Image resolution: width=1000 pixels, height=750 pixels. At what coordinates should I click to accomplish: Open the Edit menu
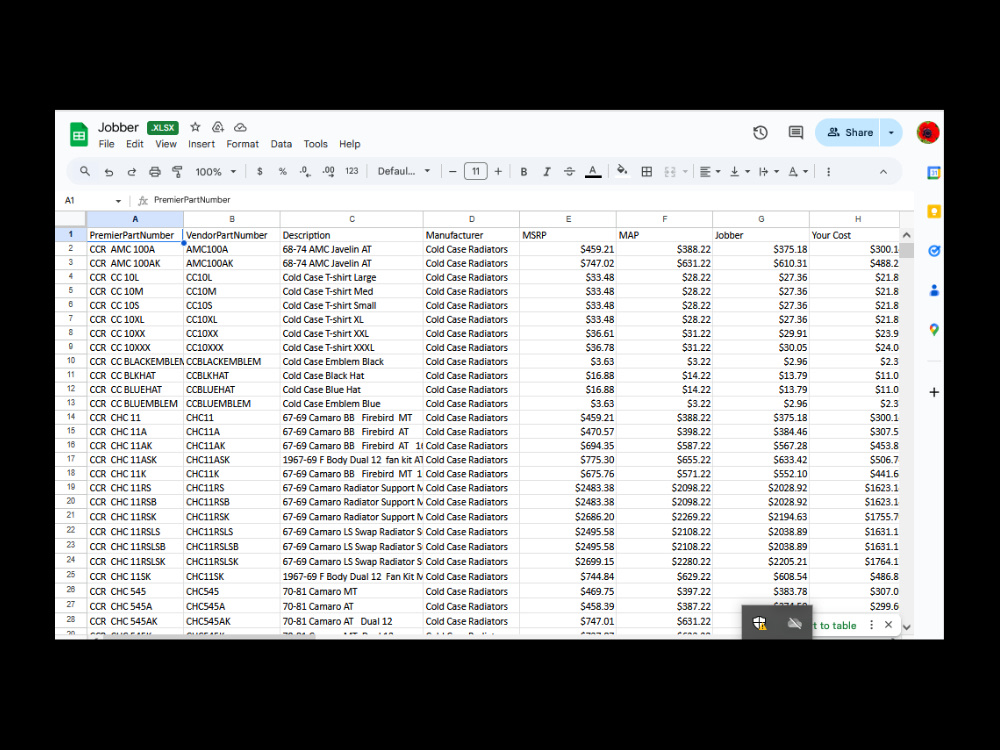135,144
